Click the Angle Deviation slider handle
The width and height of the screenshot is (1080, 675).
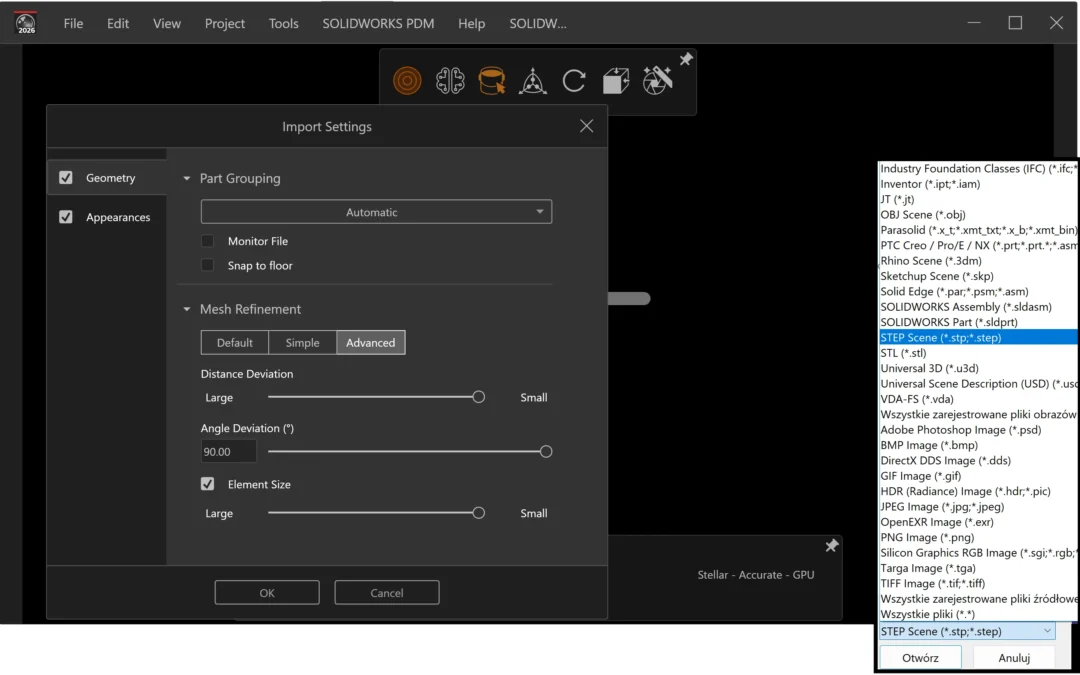pyautogui.click(x=546, y=452)
